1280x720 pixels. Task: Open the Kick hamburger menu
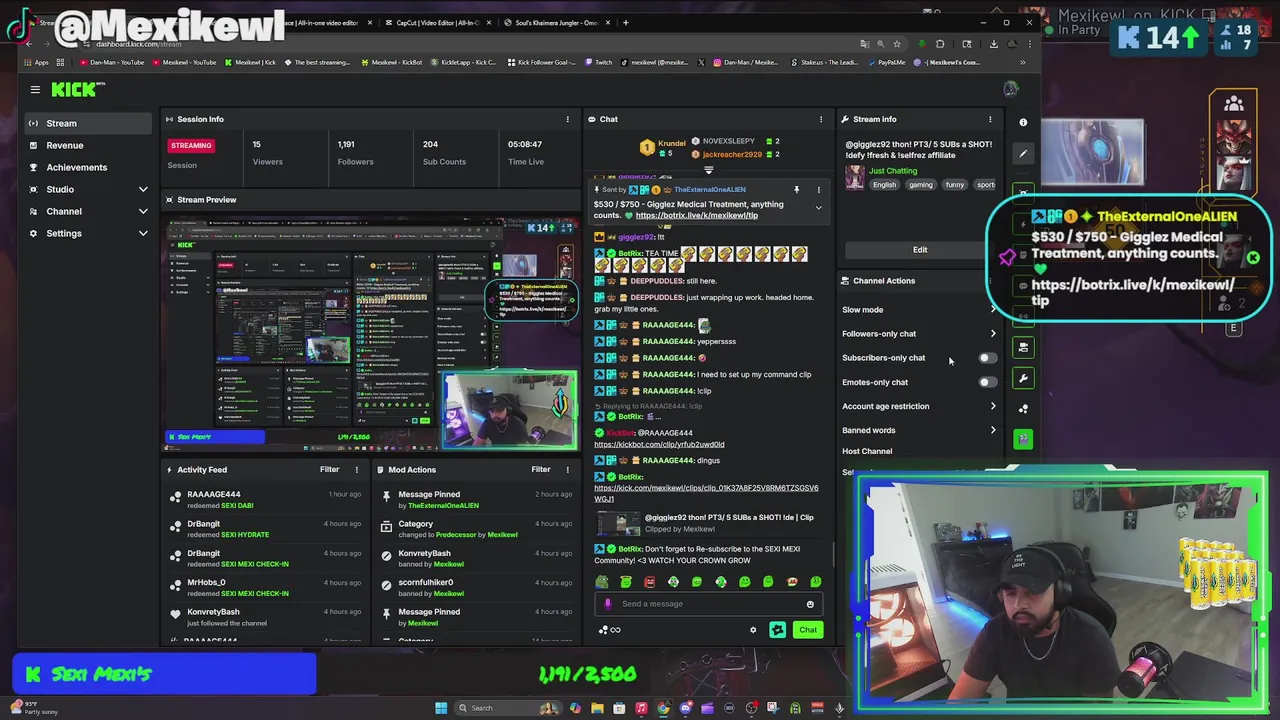[35, 90]
